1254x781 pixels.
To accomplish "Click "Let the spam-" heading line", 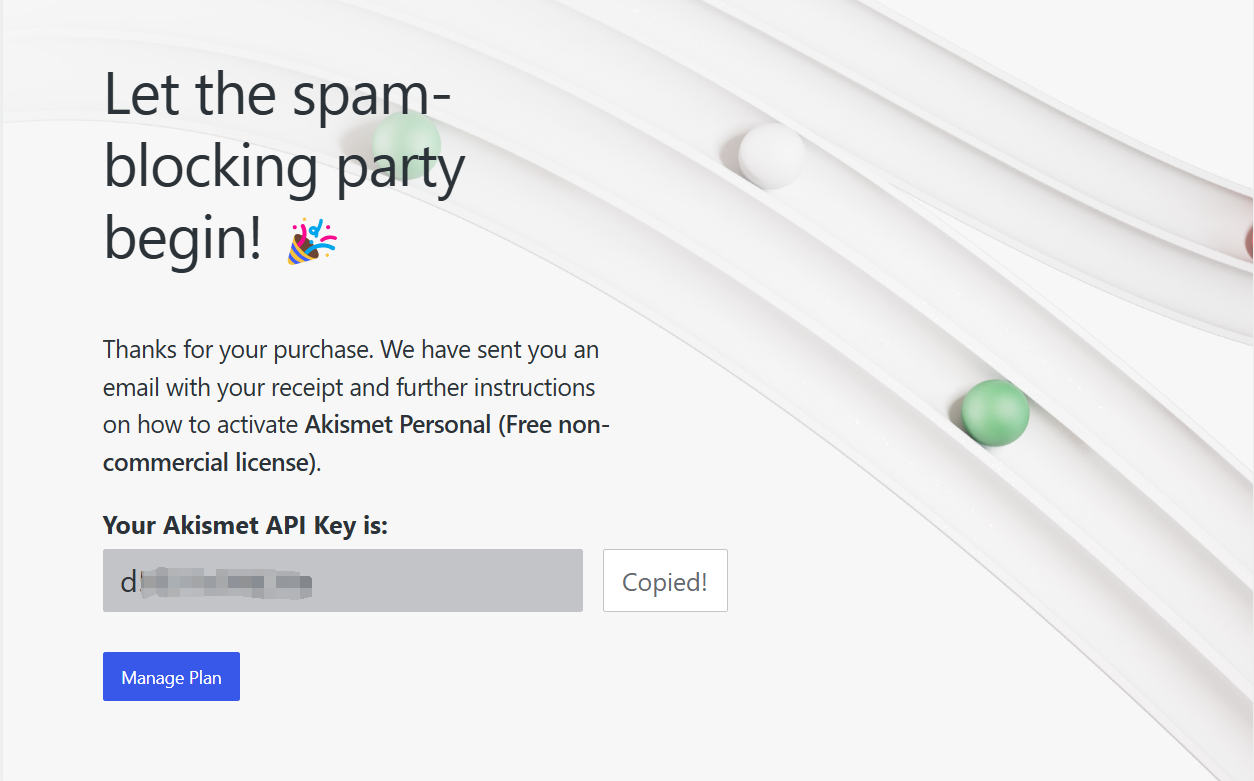I will point(277,95).
